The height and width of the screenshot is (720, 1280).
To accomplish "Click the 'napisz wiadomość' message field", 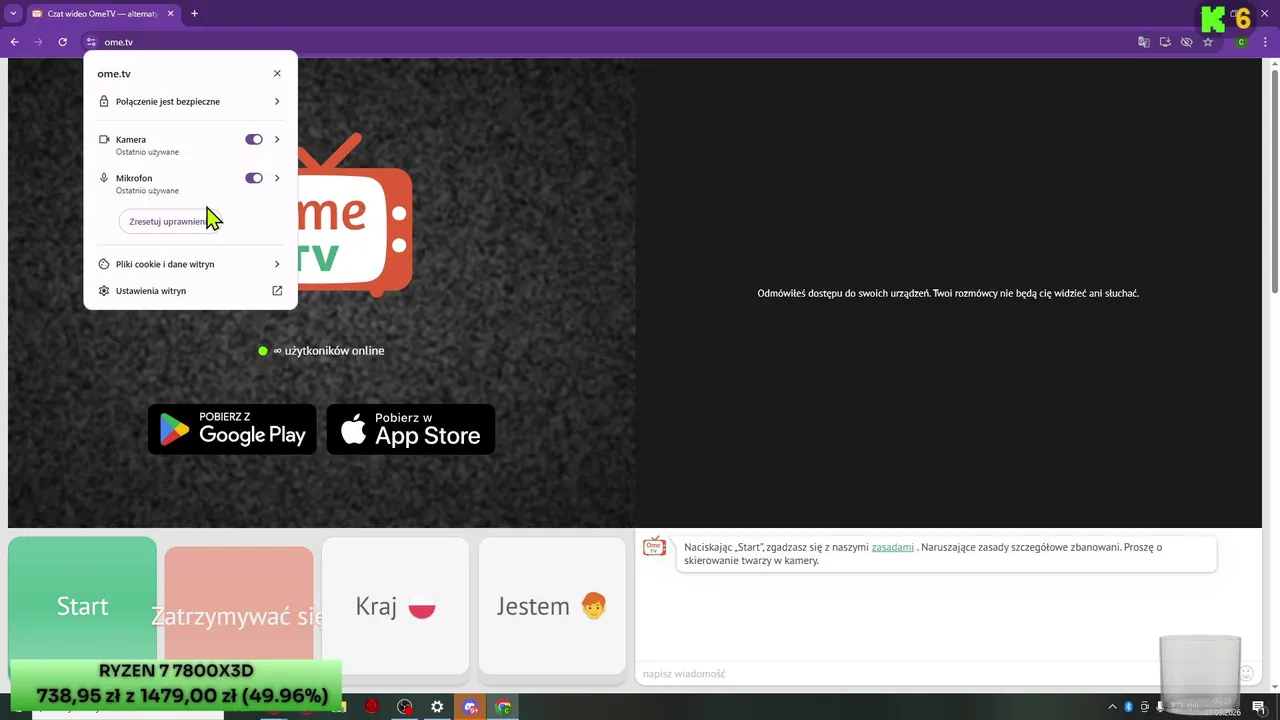I will point(935,674).
